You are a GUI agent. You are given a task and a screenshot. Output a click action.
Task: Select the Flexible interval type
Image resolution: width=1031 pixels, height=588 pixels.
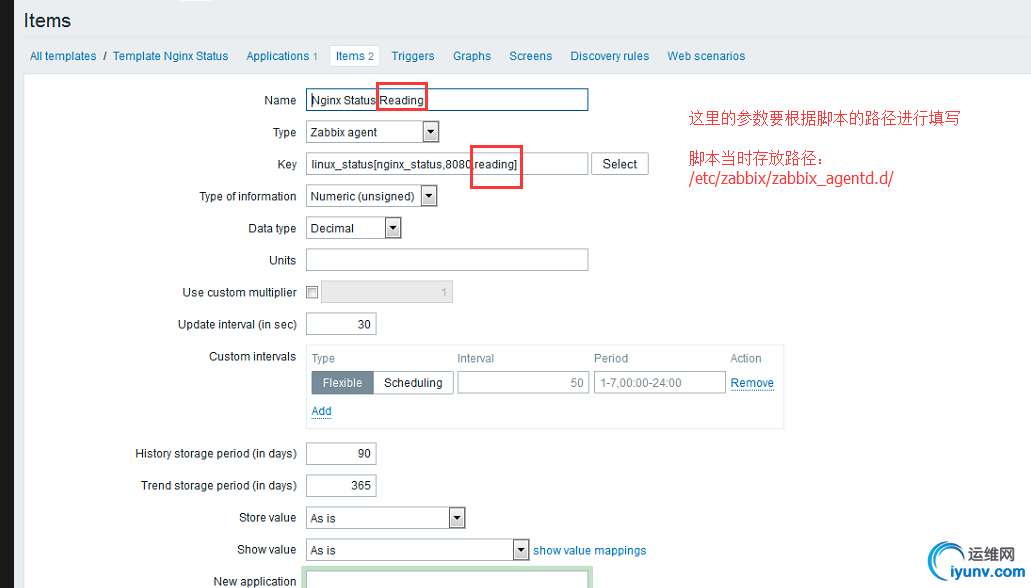[x=343, y=383]
